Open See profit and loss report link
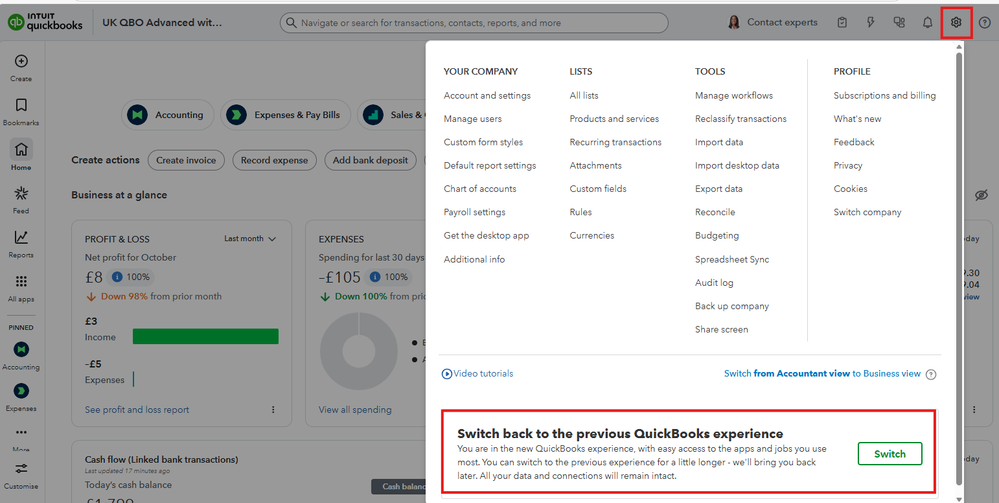Screen dimensions: 999x503 [x=137, y=410]
